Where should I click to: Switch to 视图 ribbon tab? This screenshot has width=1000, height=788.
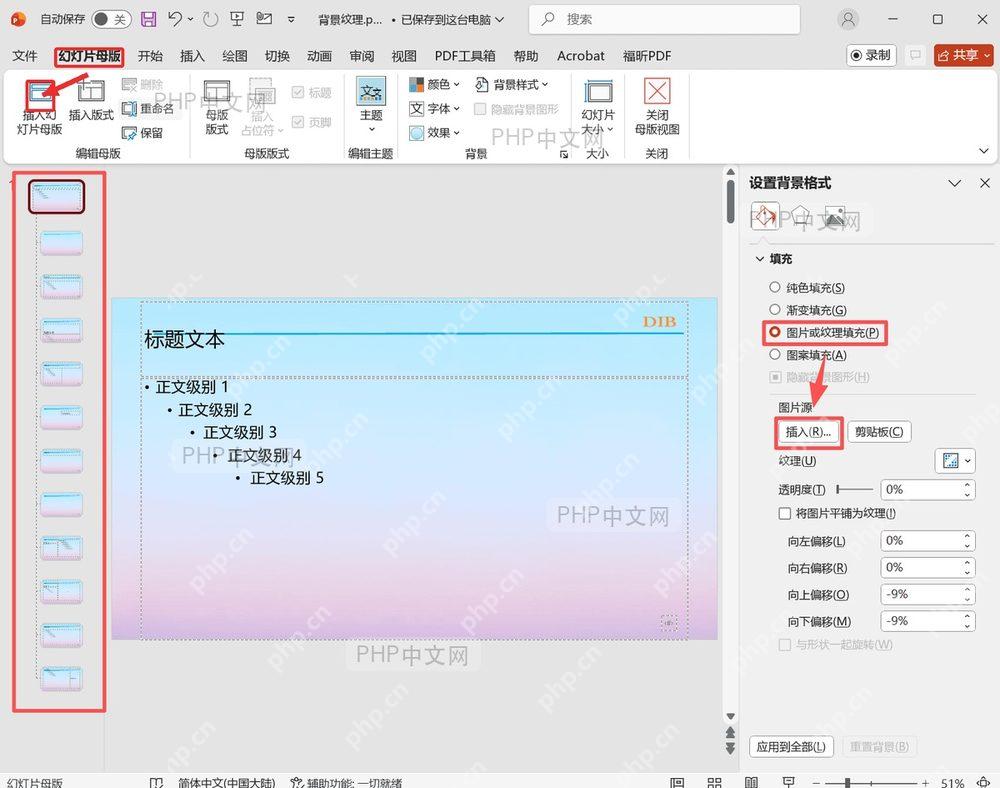[404, 56]
